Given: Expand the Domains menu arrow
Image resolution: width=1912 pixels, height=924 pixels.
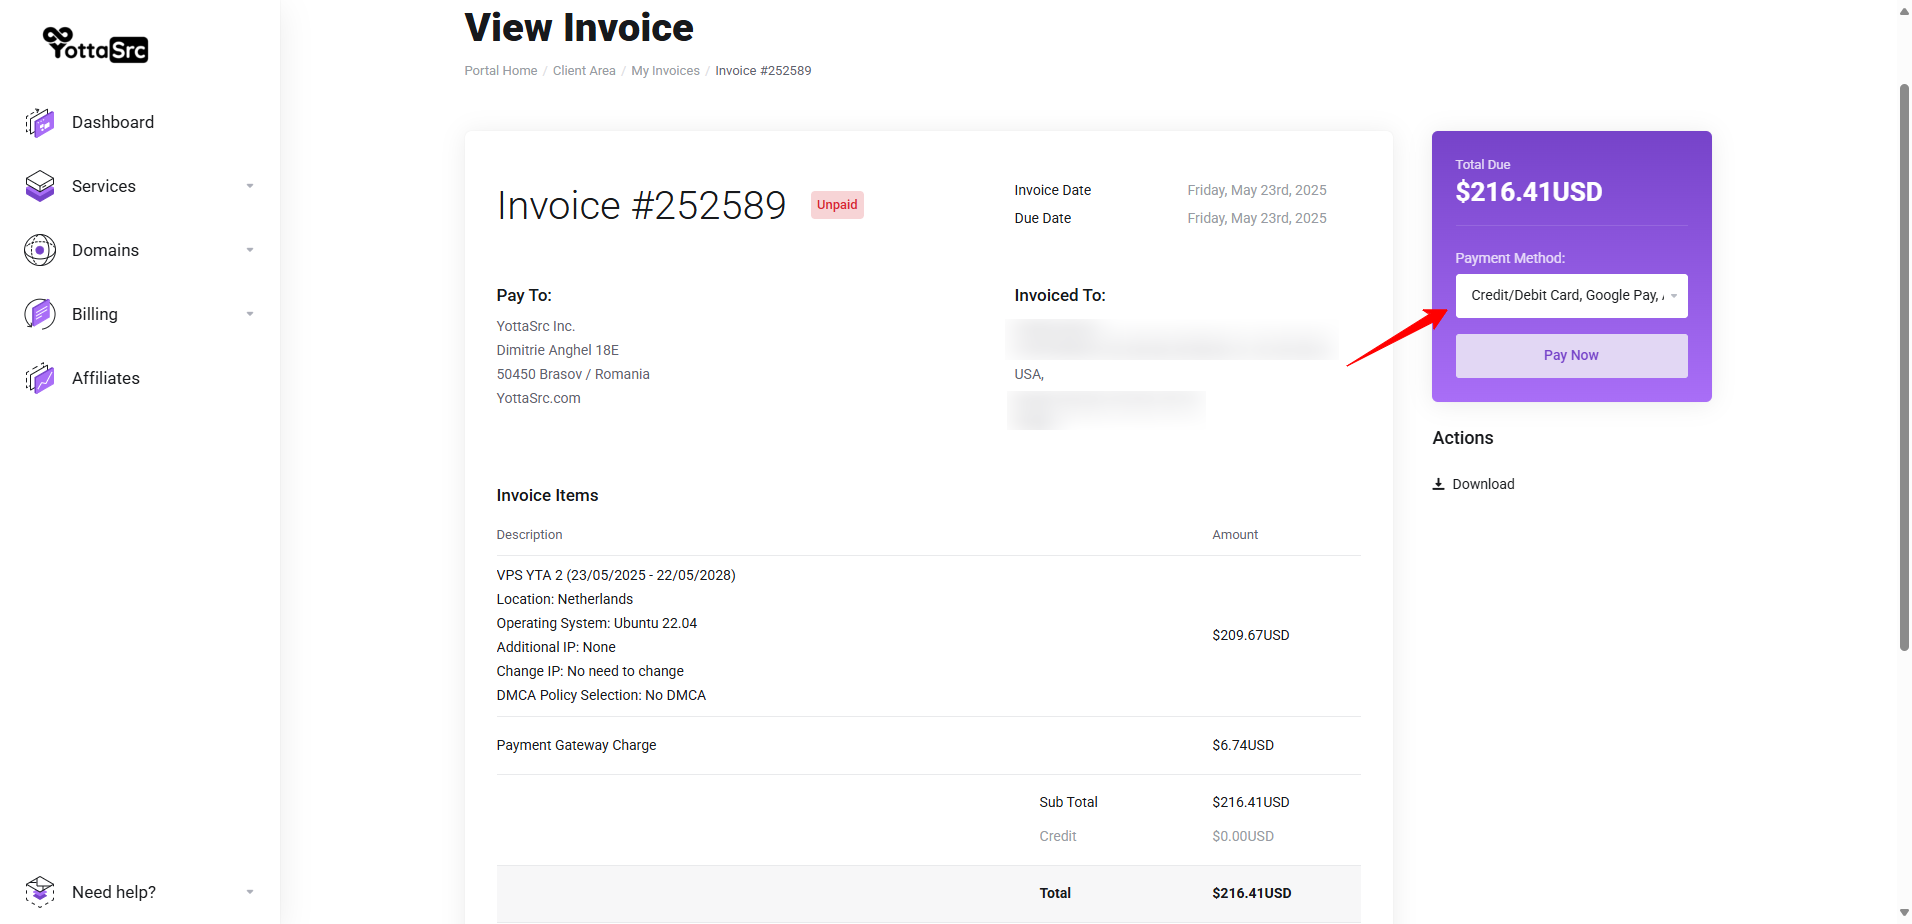Looking at the screenshot, I should pos(250,250).
